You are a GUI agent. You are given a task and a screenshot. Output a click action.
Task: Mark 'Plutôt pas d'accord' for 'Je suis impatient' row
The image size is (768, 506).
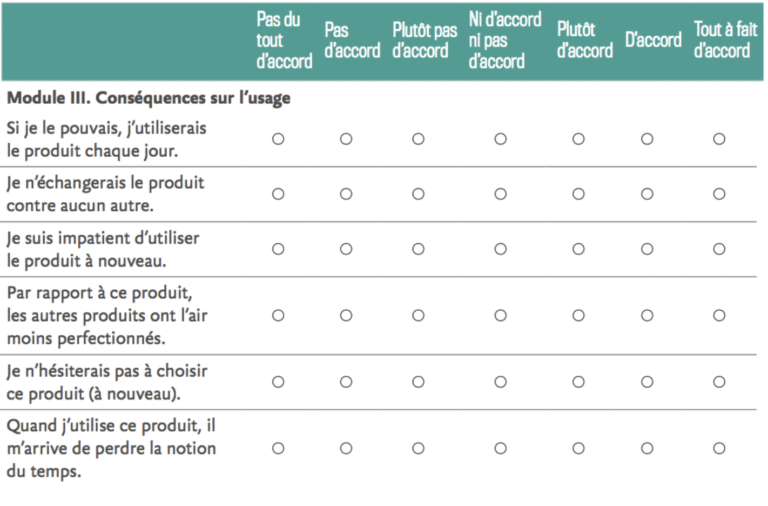point(418,249)
